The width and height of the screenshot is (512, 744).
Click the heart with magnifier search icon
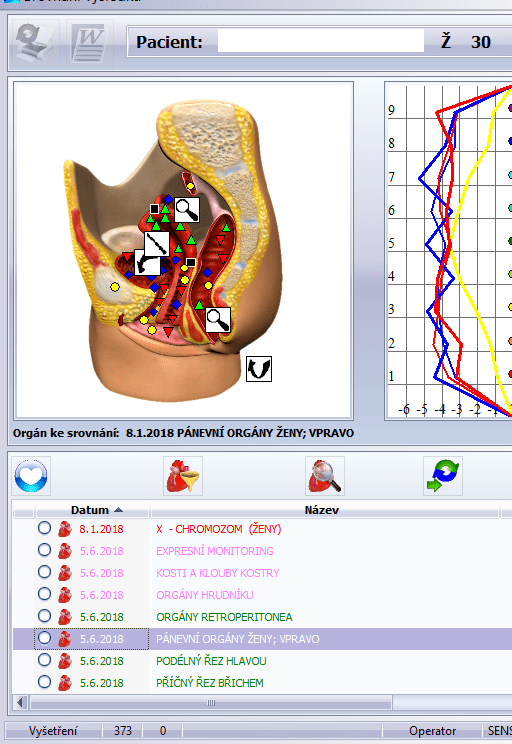point(325,476)
